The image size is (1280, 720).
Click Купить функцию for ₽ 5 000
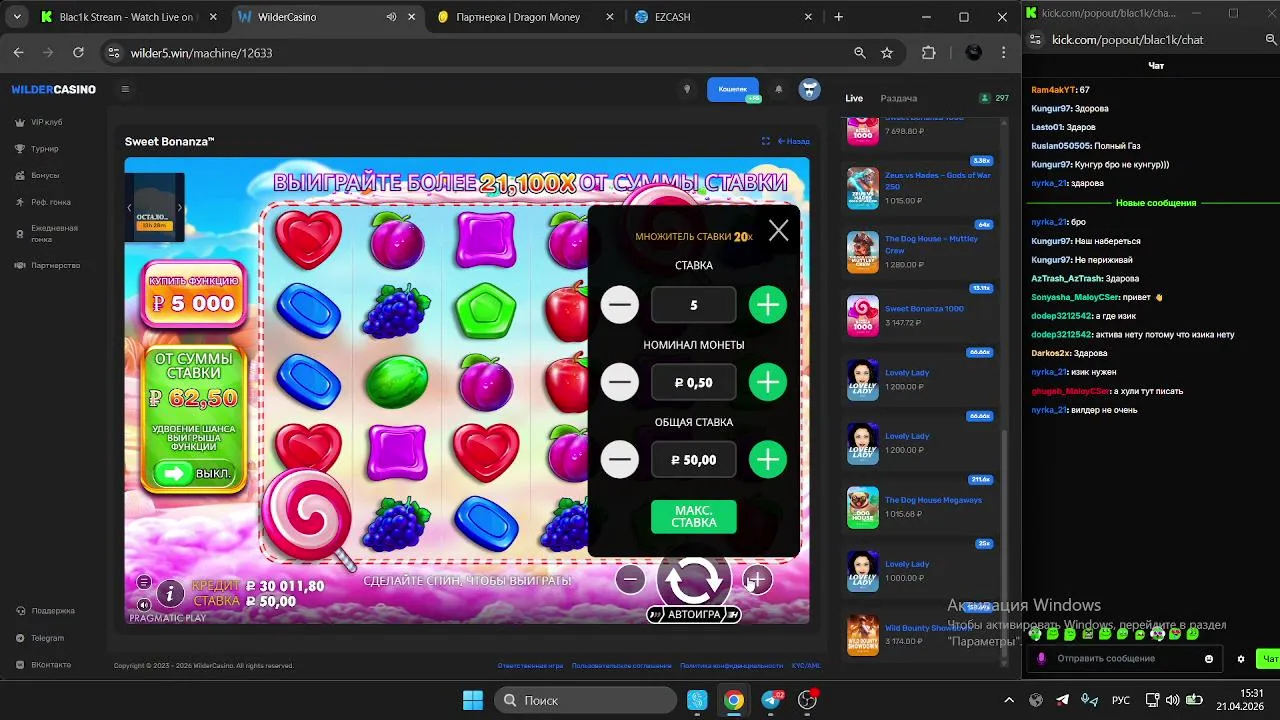pyautogui.click(x=194, y=294)
